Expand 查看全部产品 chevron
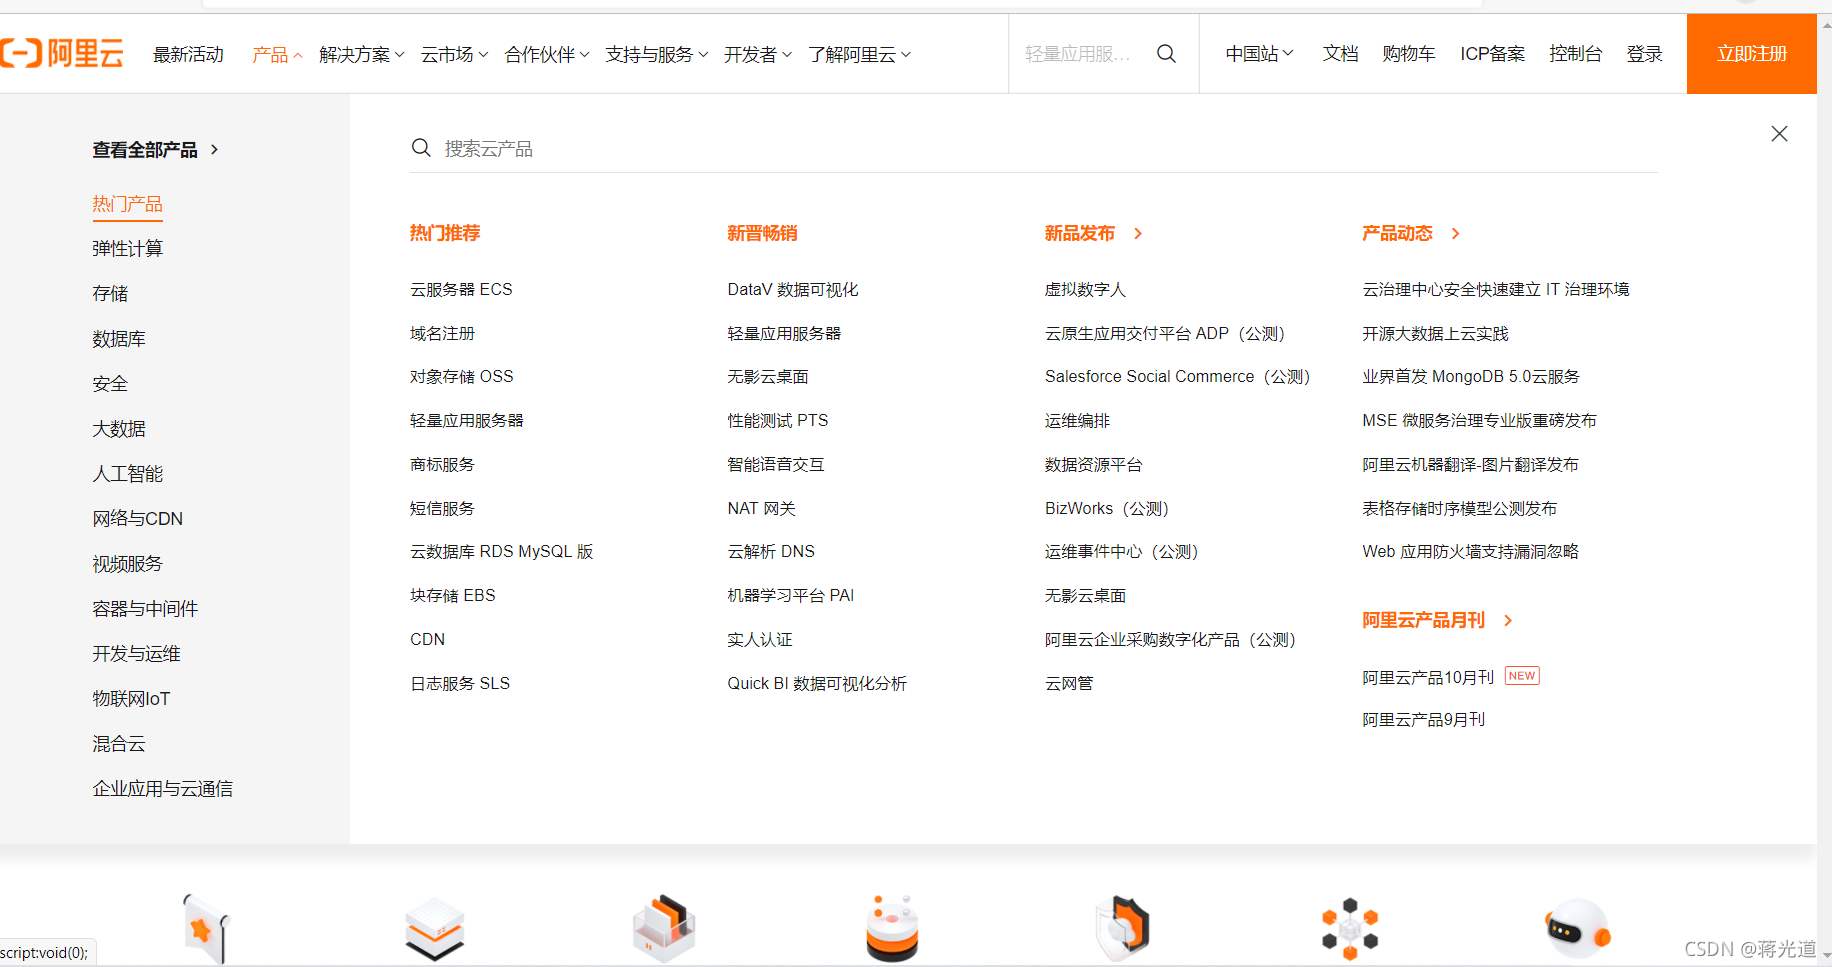Viewport: 1832px width, 967px height. tap(214, 150)
